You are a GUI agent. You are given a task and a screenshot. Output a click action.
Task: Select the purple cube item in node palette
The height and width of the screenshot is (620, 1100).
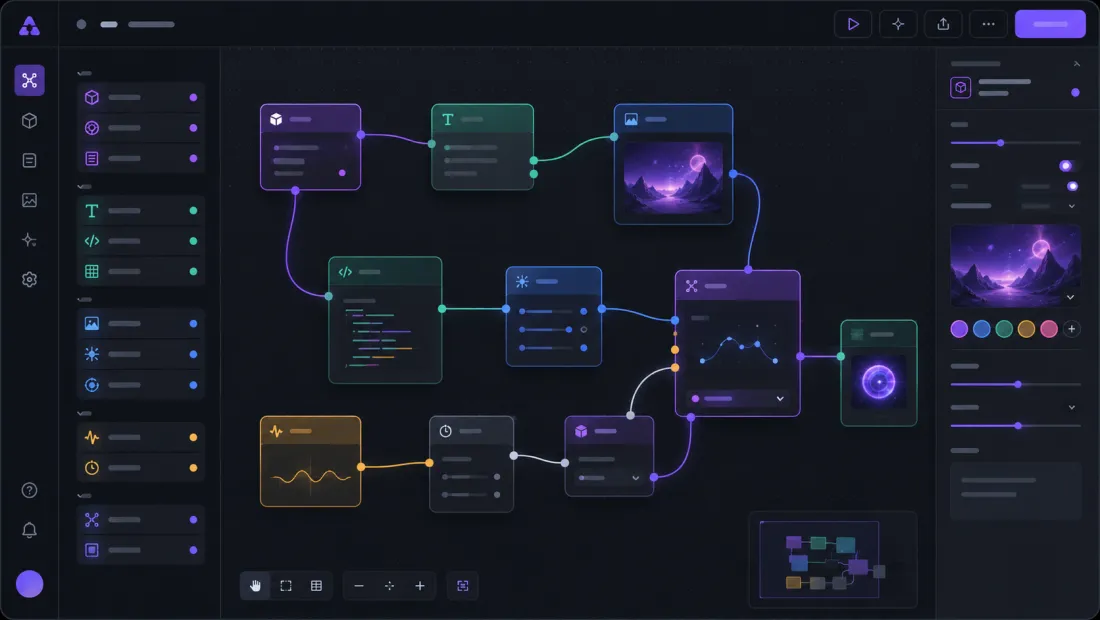141,97
